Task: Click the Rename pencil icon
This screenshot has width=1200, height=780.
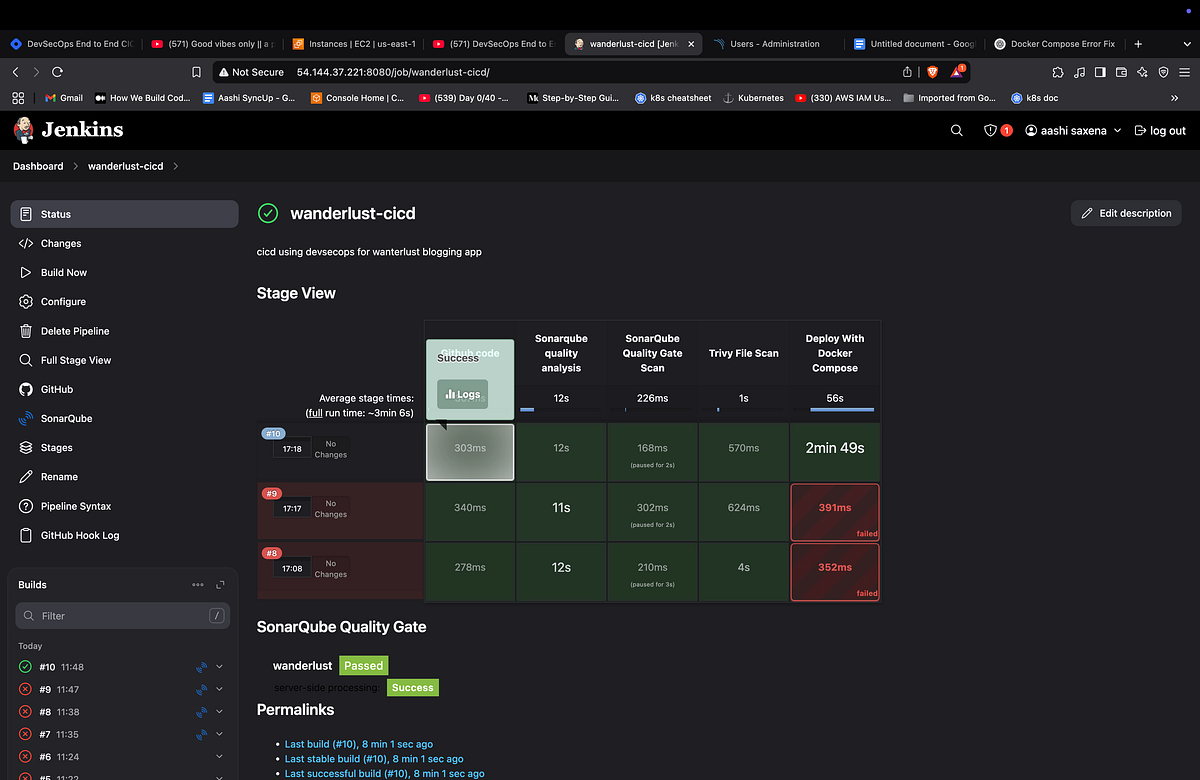Action: click(x=27, y=476)
